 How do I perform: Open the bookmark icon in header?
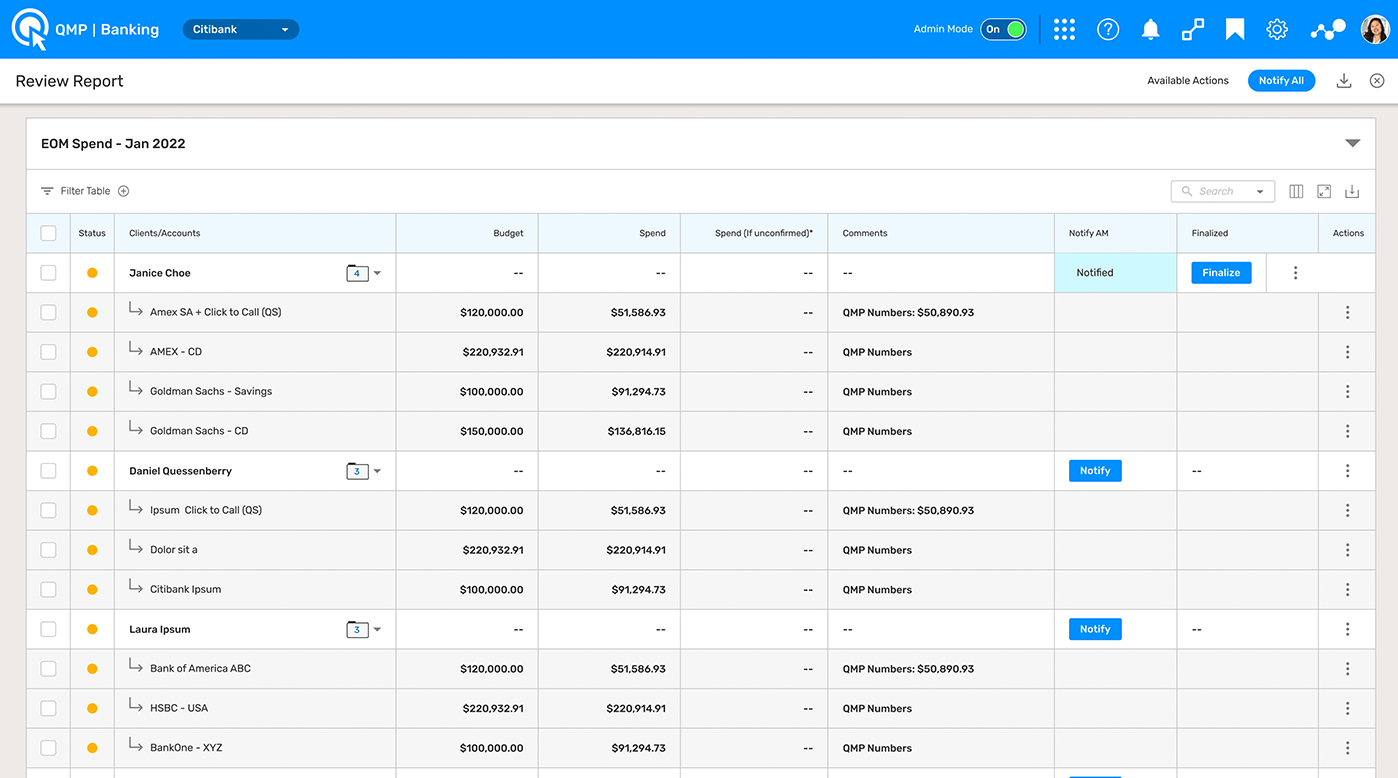coord(1235,29)
